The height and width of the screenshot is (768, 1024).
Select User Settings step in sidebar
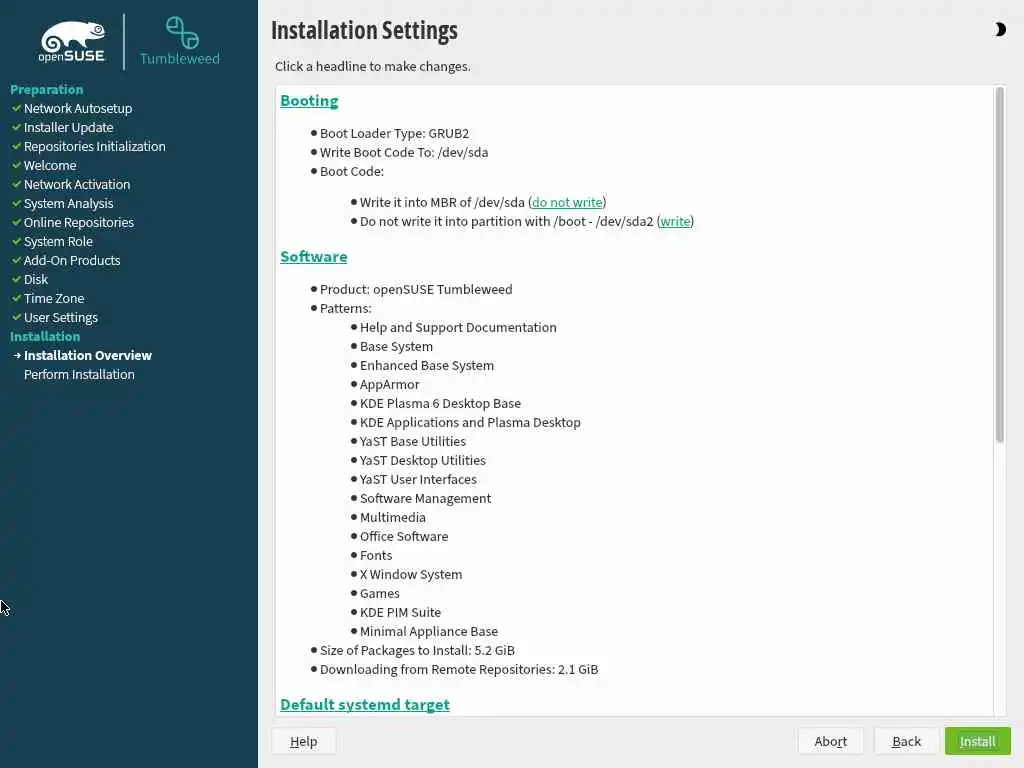pyautogui.click(x=61, y=317)
